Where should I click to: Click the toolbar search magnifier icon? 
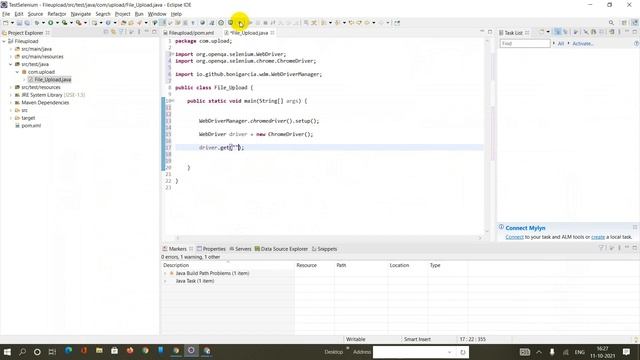(611, 23)
